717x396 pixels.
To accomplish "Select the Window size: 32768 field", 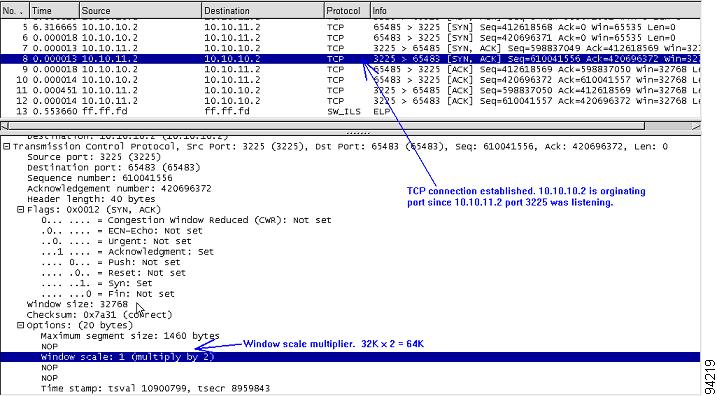I will [77, 305].
